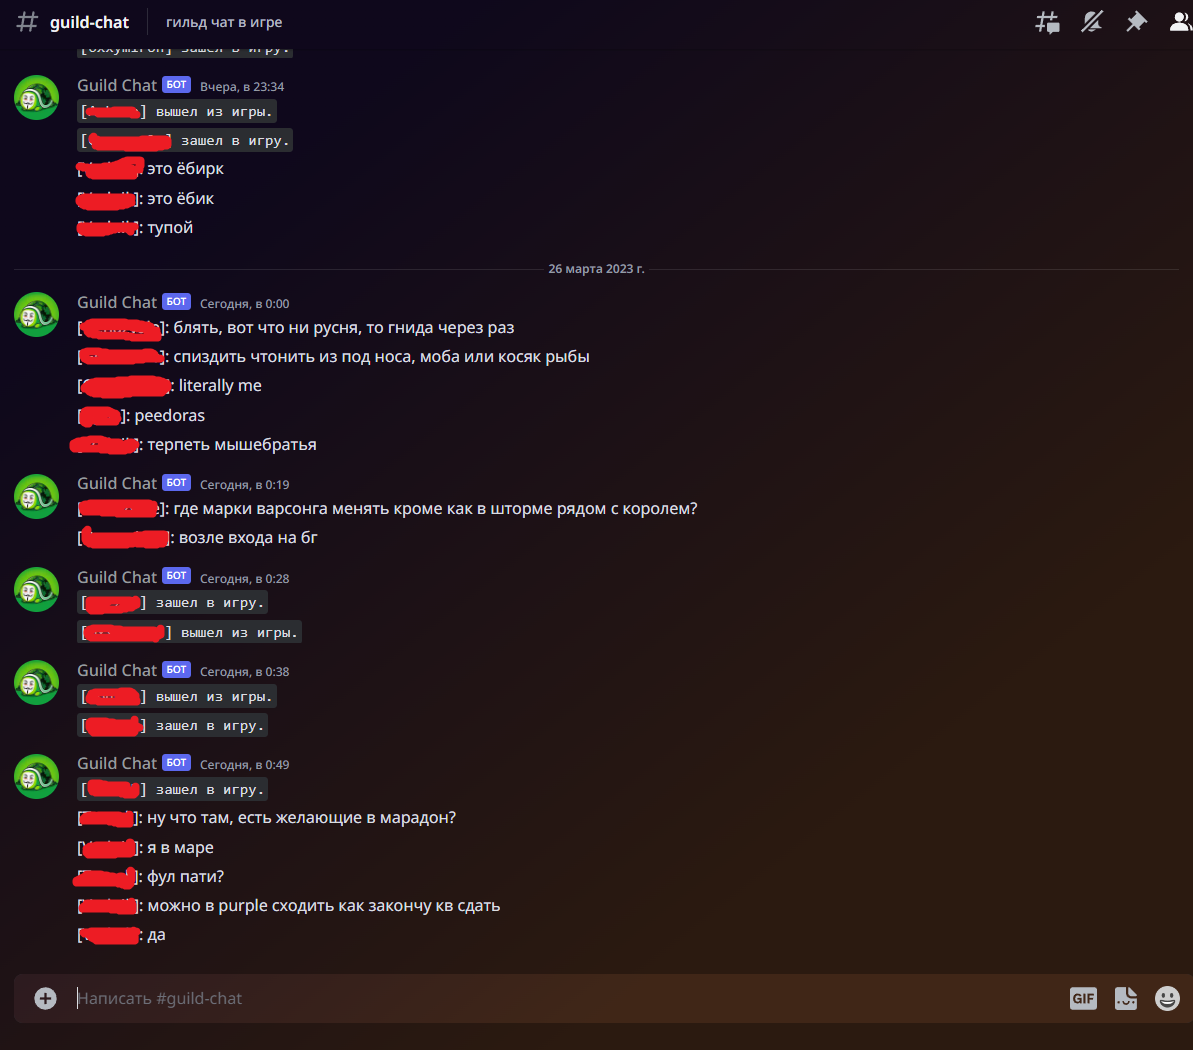Click Guild Chat username at 0:28

point(116,578)
